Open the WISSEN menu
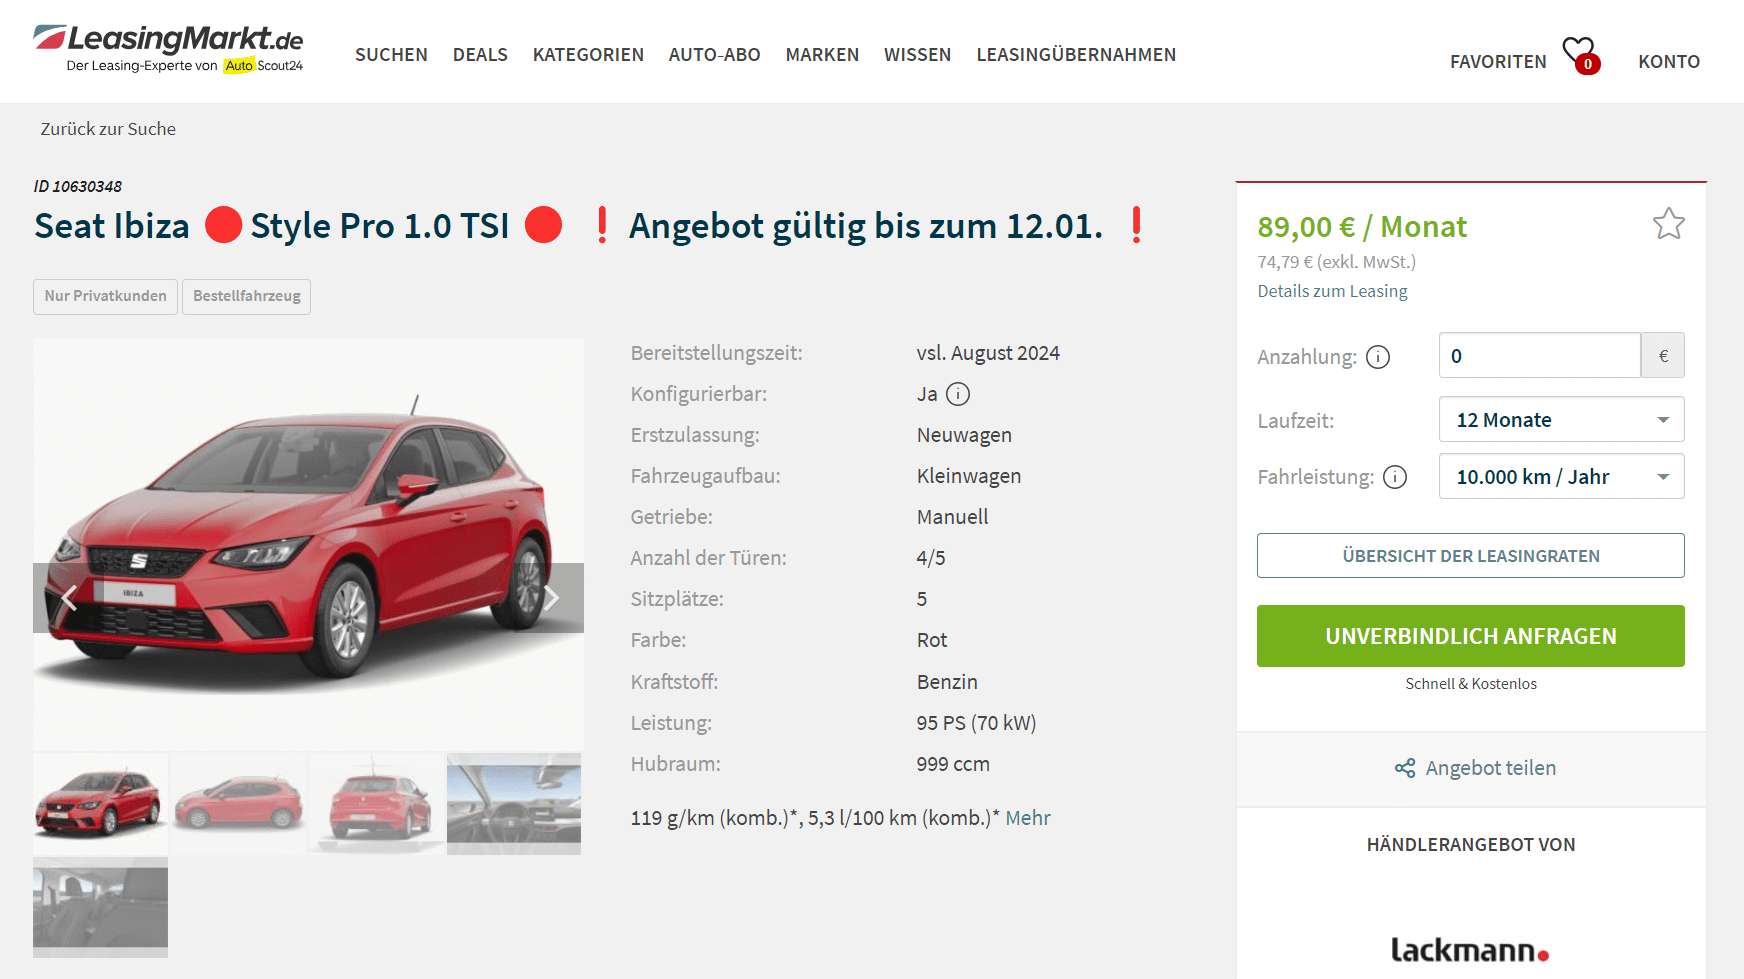1744x979 pixels. (x=917, y=55)
